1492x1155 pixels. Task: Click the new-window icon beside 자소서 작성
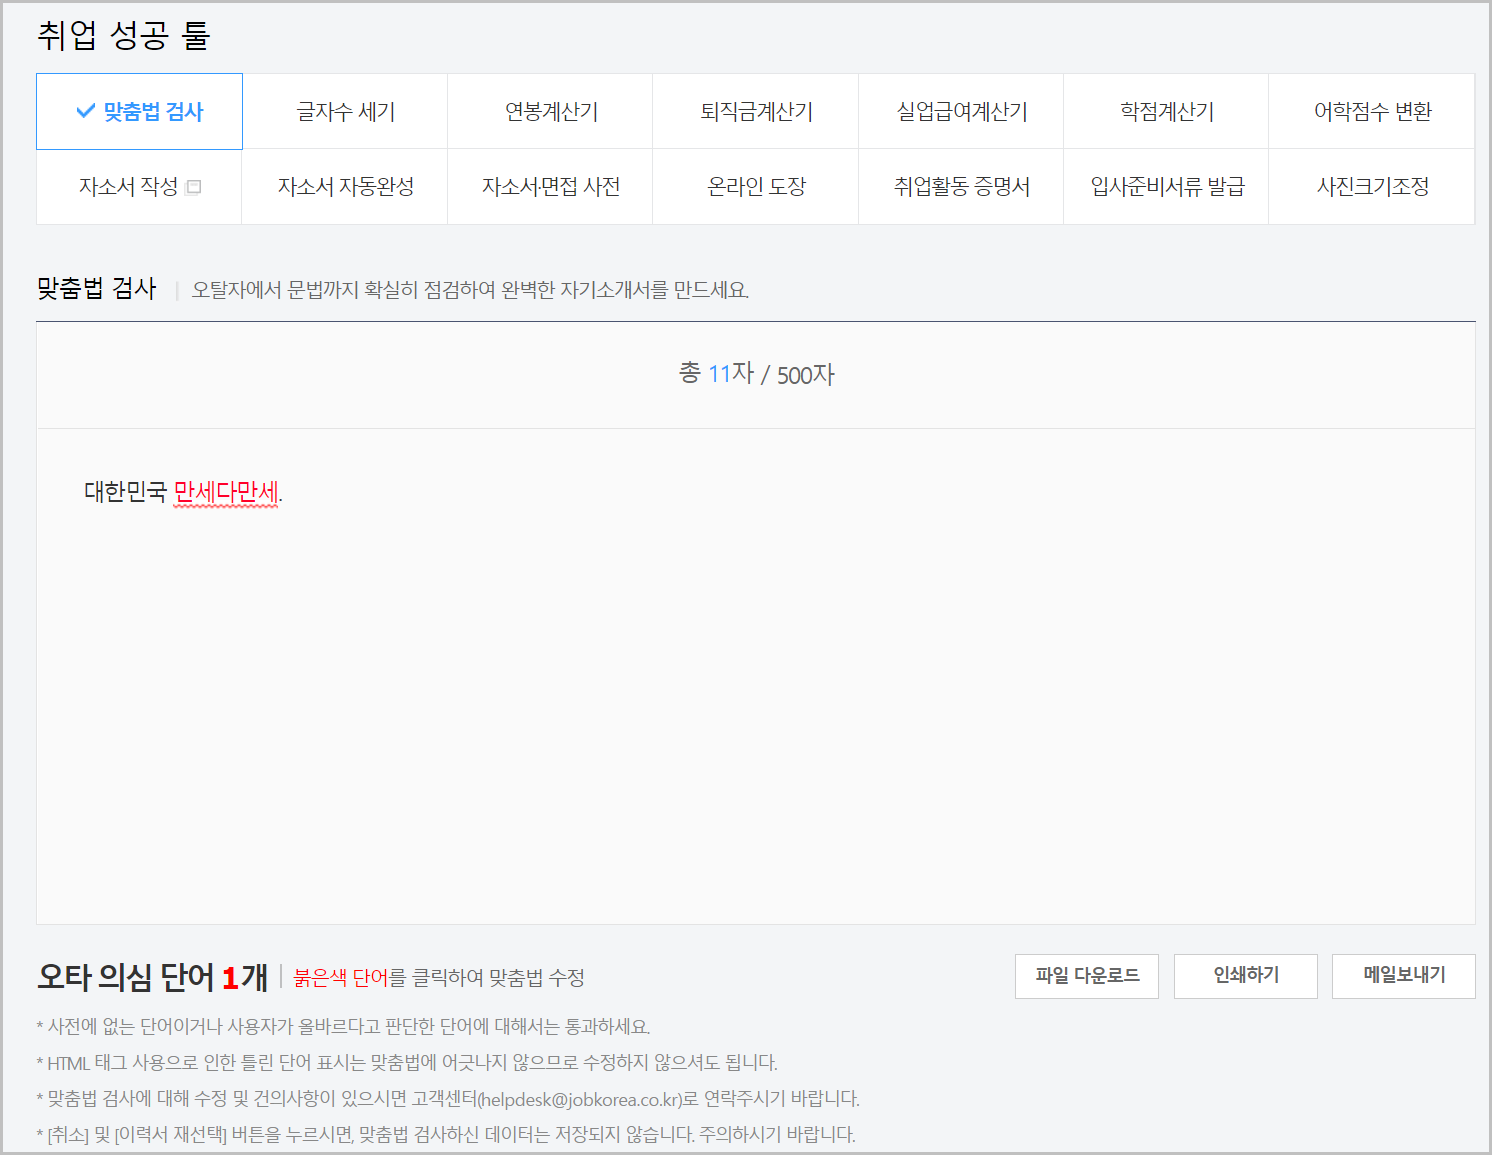pos(194,187)
